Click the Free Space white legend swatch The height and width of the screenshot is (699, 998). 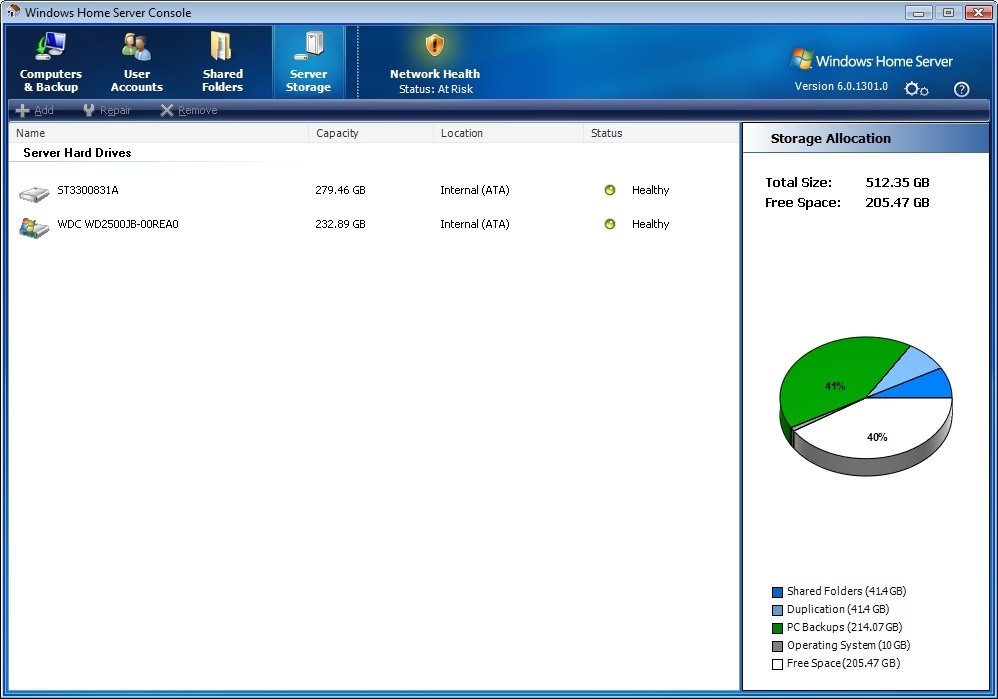777,665
